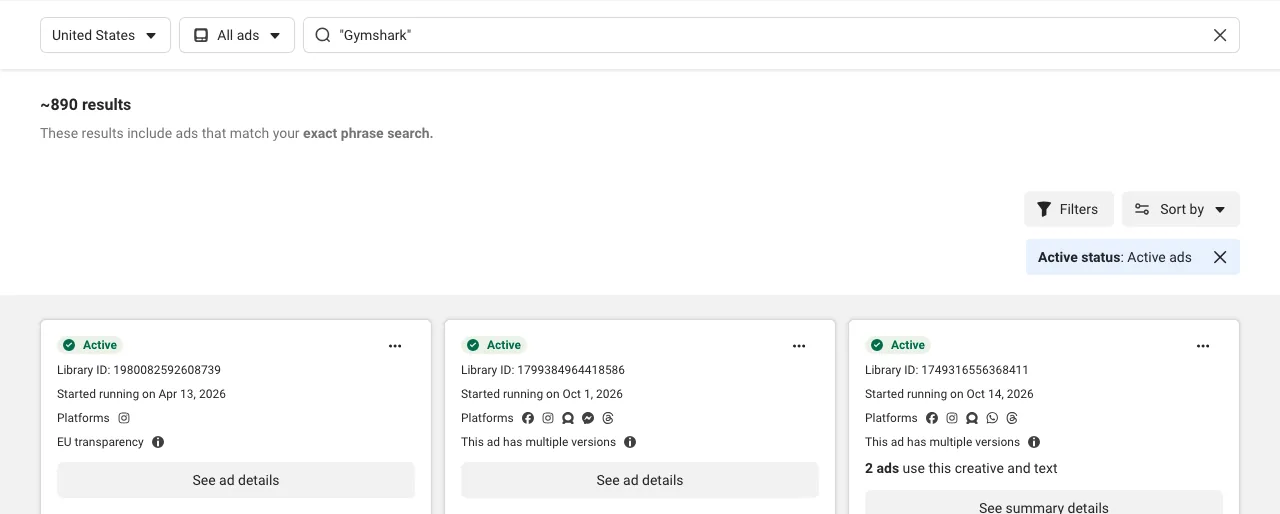
Task: Click "This ad has multiple versions" on the Oct 1 ad
Action: tap(538, 442)
